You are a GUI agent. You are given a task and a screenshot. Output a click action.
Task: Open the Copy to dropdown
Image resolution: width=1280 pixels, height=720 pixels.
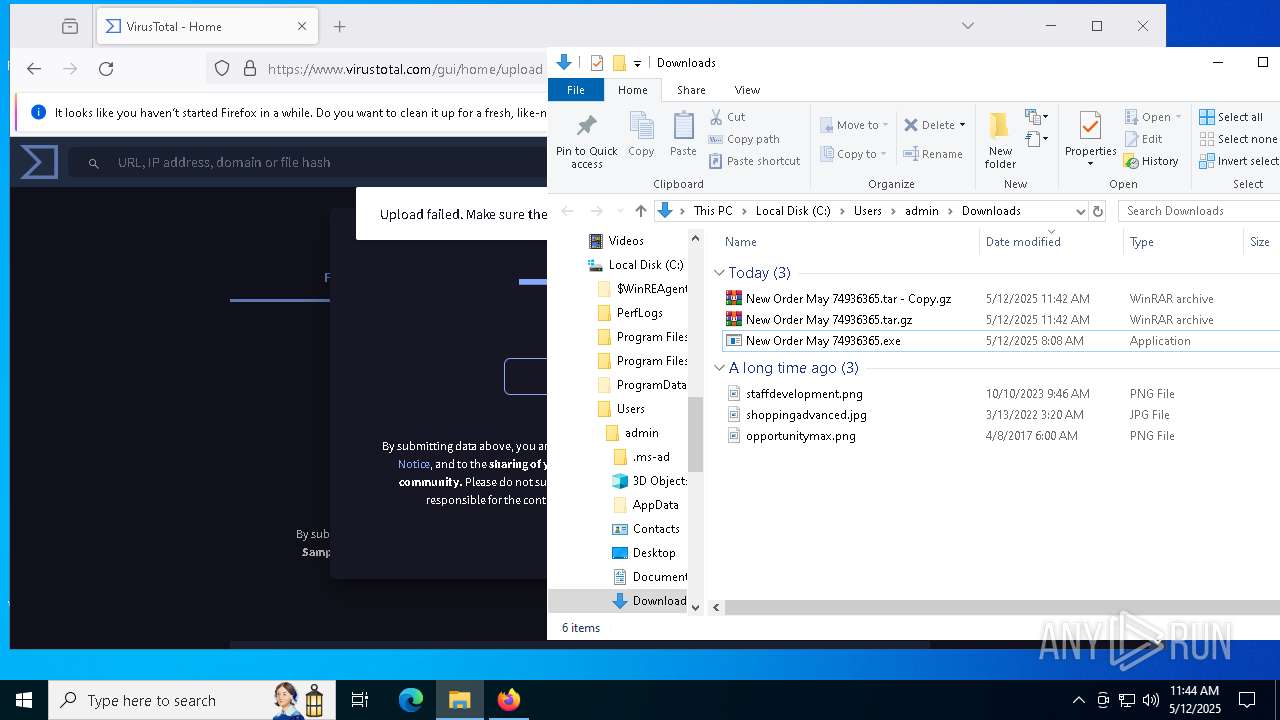855,154
